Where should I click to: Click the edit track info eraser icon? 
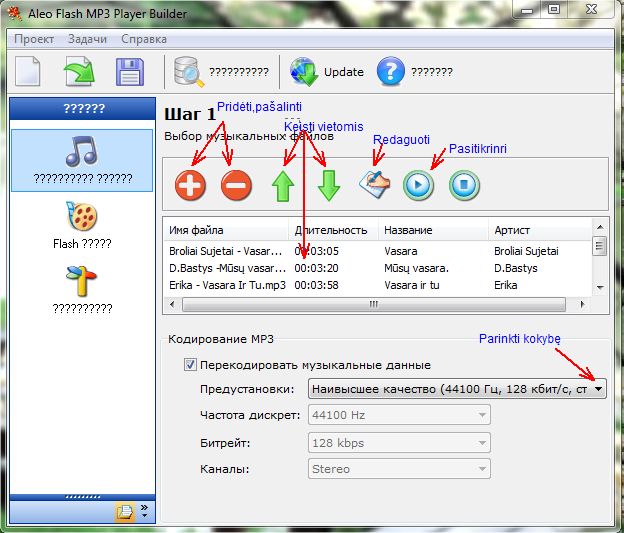[x=373, y=183]
